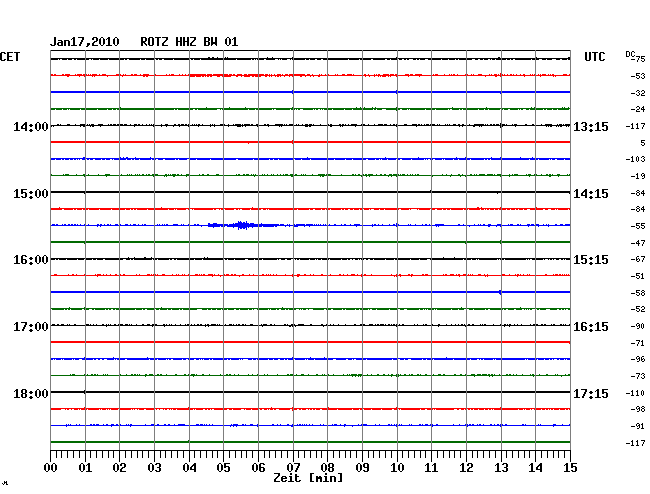Screen dimensions: 650x494
Task: Select the DC offset value -96
Action: point(638,359)
